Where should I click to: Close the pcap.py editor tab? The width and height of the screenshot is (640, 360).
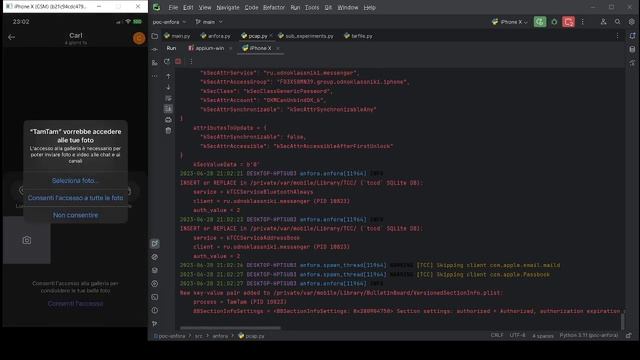tap(271, 36)
